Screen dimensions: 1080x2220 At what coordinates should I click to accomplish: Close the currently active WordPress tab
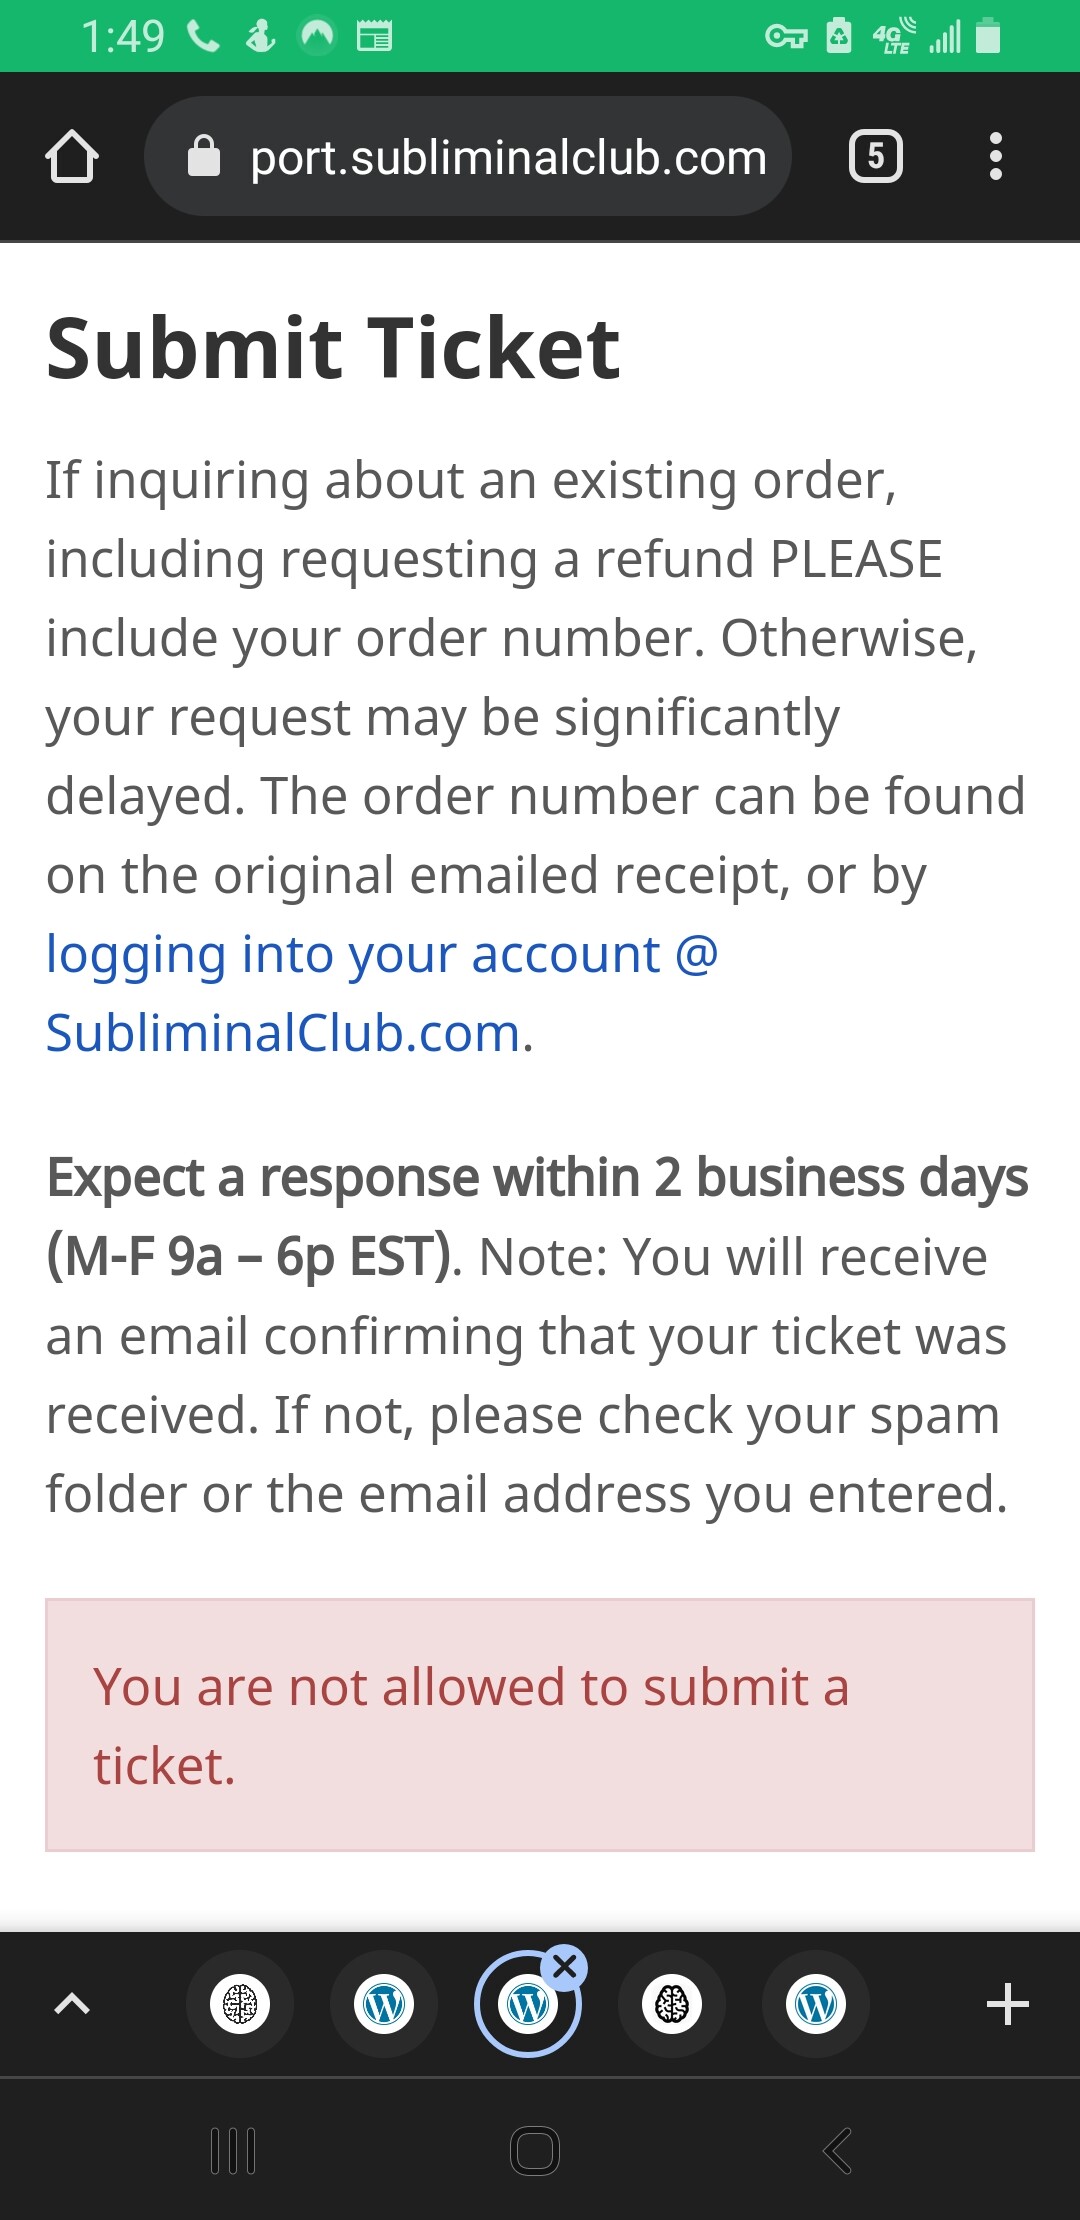[x=564, y=1967]
